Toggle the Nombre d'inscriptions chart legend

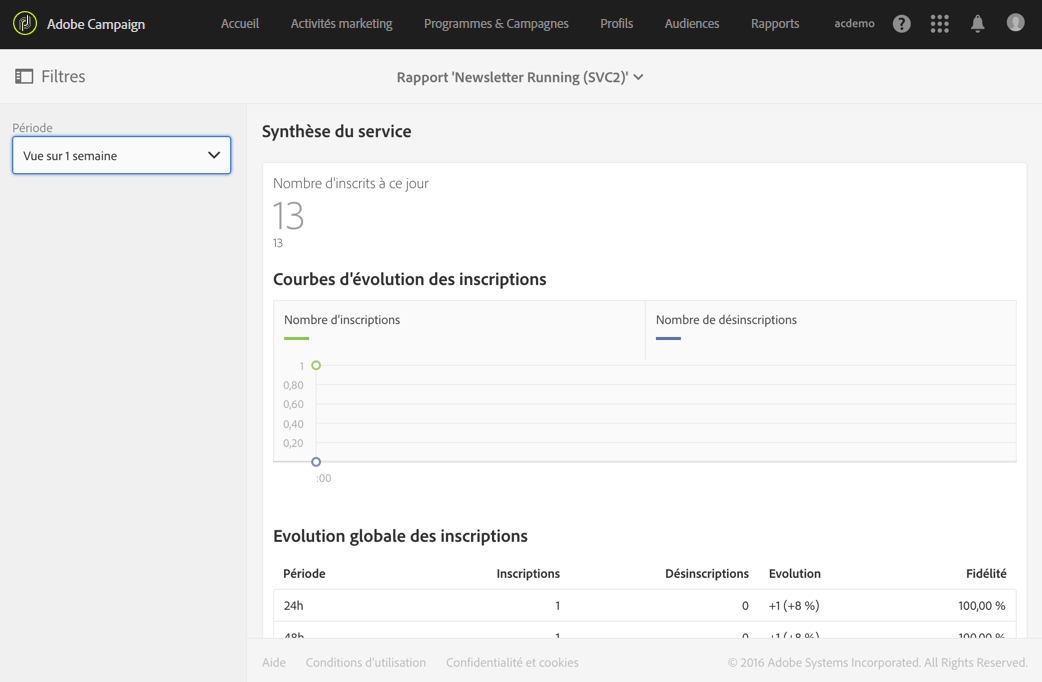342,320
